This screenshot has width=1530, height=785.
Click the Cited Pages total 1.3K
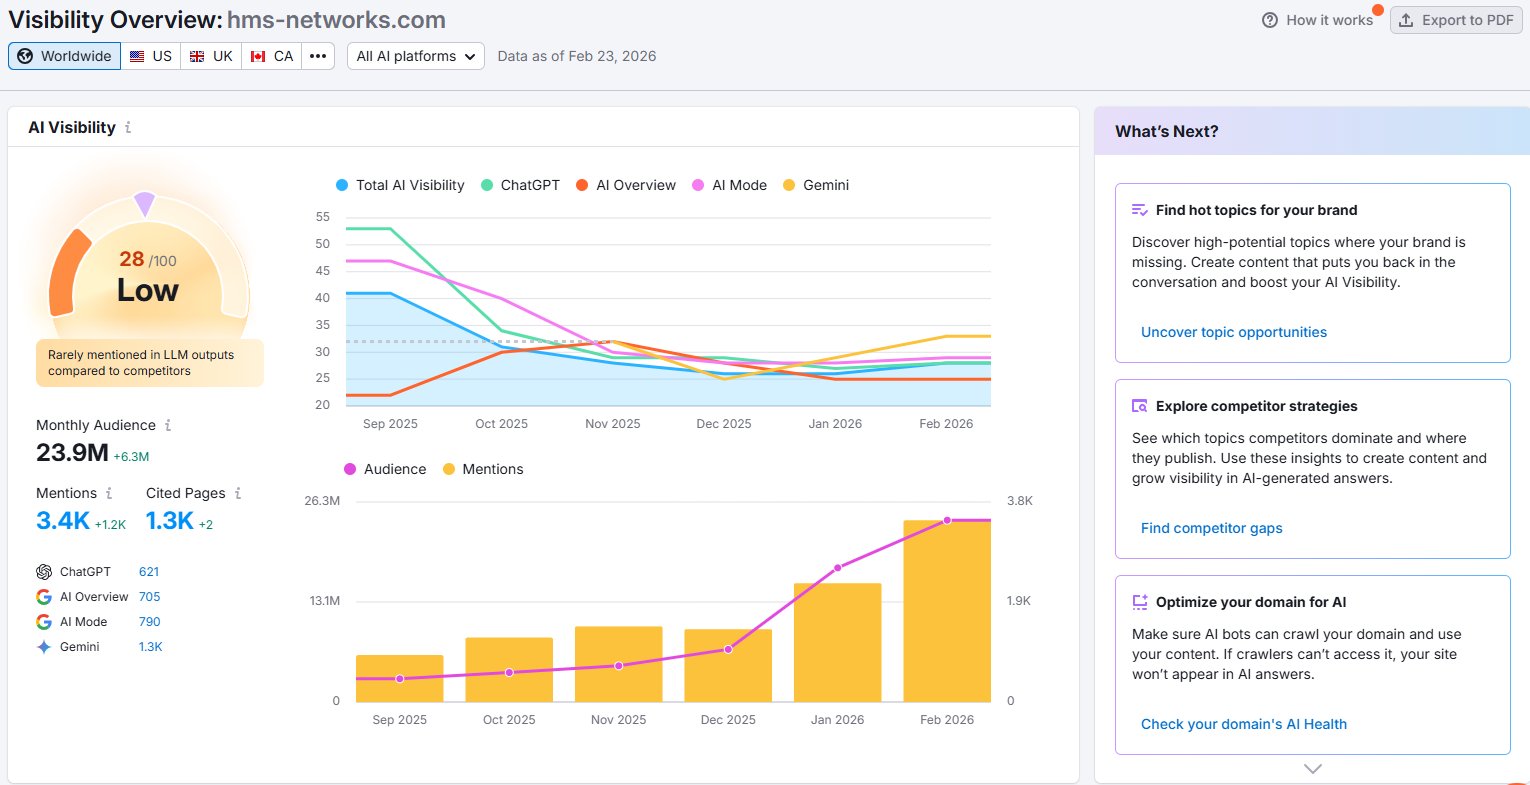click(170, 521)
